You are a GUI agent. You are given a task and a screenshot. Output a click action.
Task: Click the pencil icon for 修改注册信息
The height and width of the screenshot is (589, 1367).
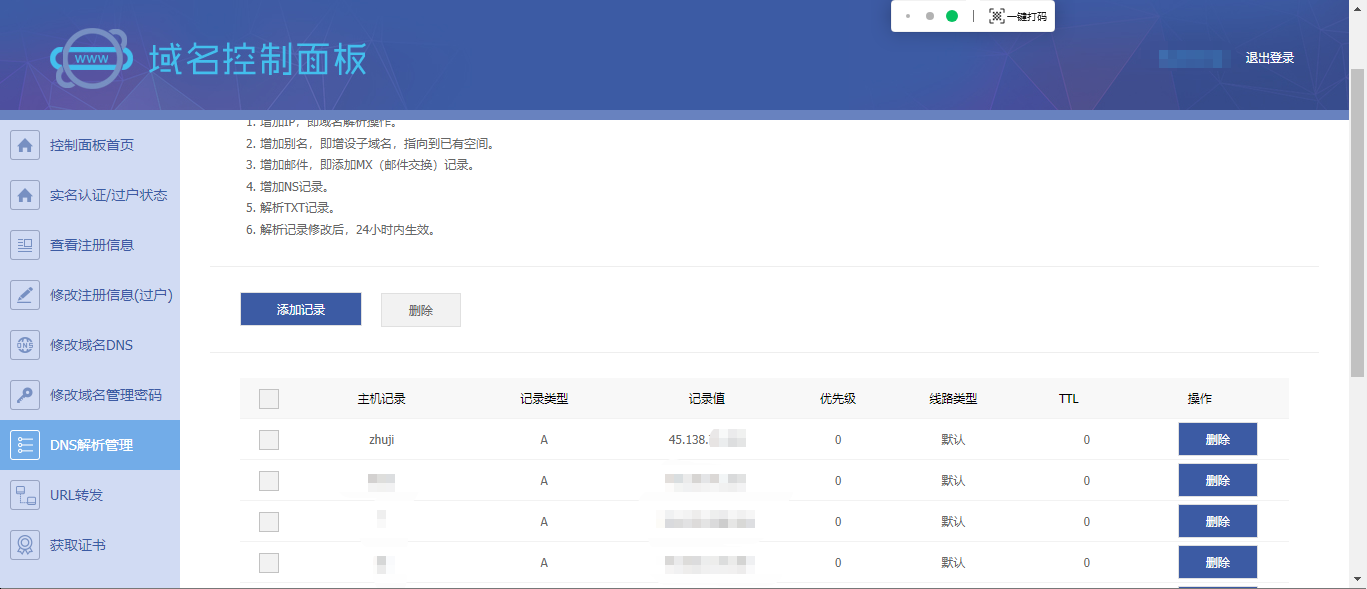tap(25, 295)
